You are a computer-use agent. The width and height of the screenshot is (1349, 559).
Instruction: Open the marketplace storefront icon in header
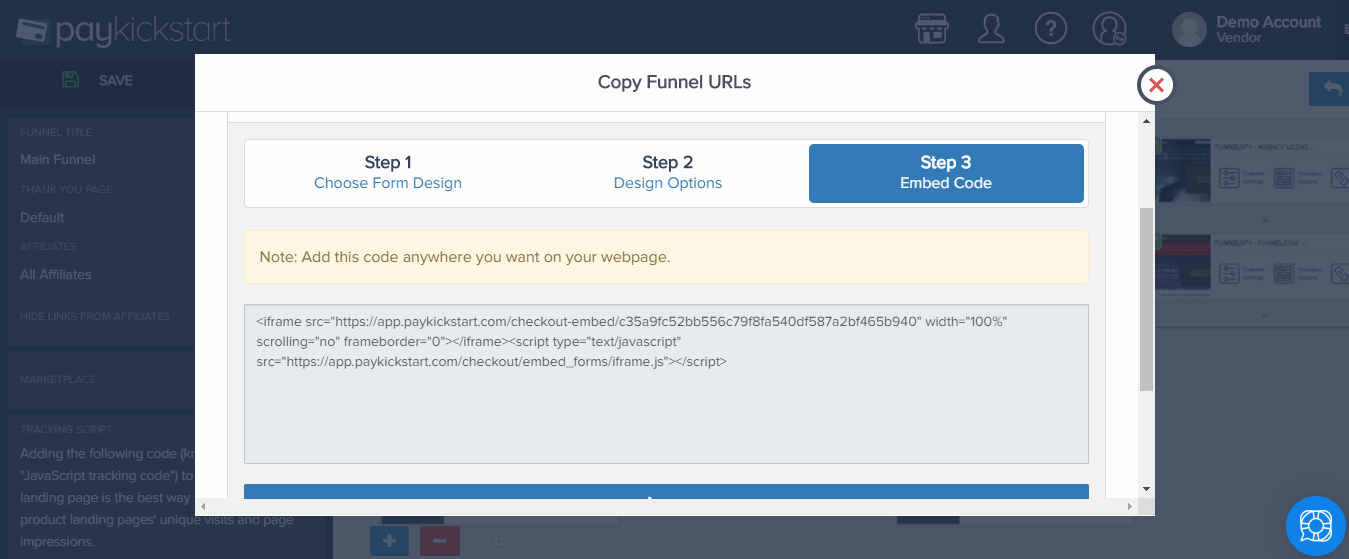coord(932,28)
